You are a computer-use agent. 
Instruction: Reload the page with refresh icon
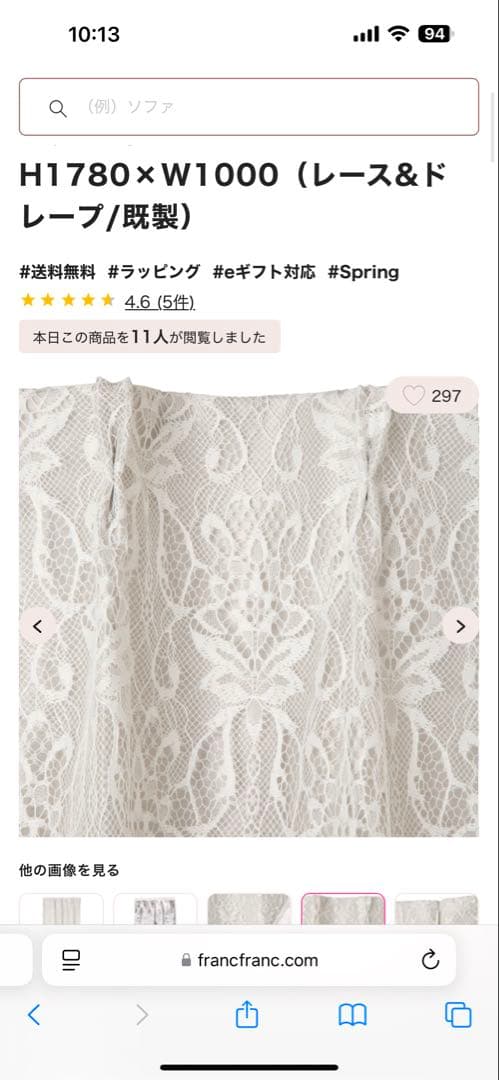point(430,959)
